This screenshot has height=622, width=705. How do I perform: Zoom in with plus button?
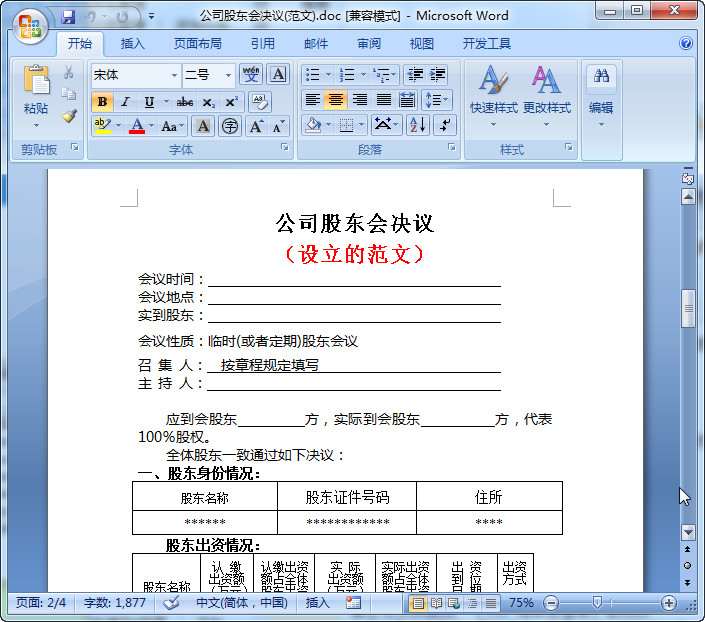669,603
